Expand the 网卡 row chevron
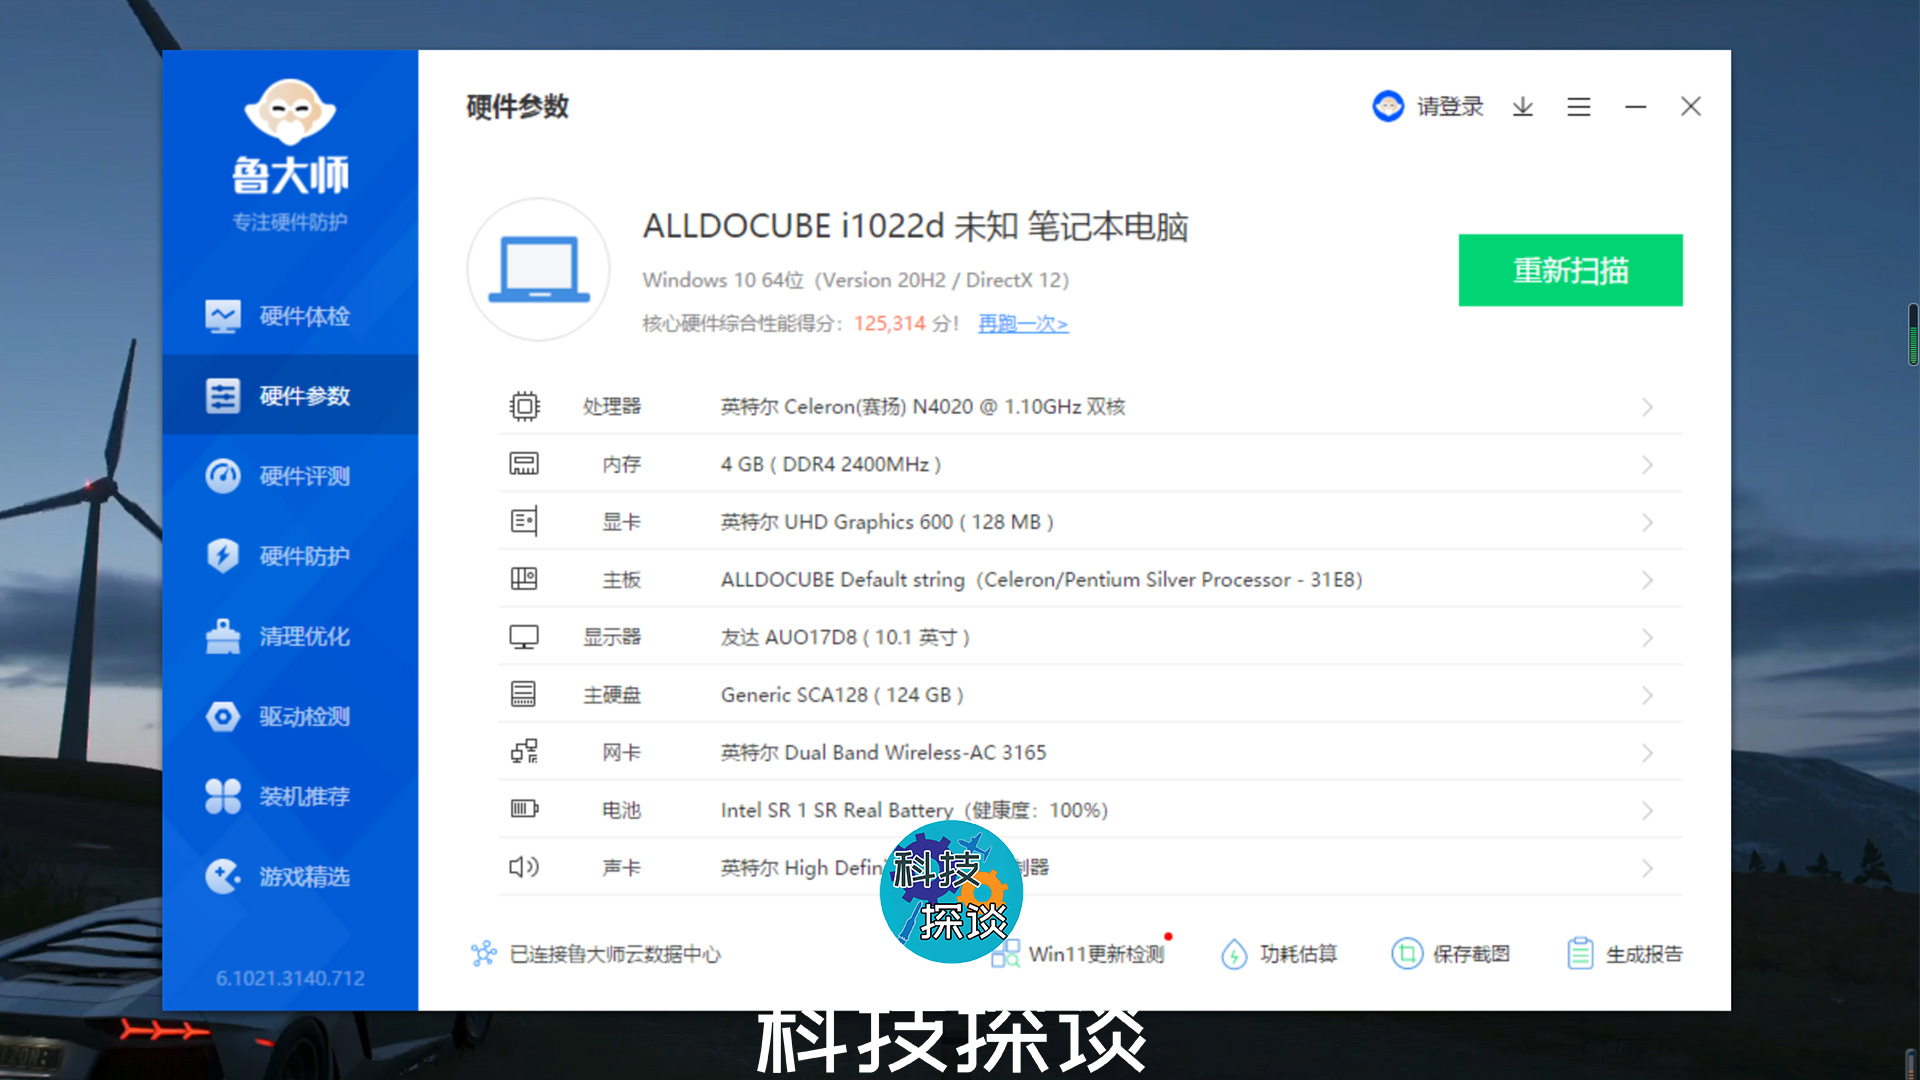Screen dimensions: 1920x1080 tap(1647, 753)
